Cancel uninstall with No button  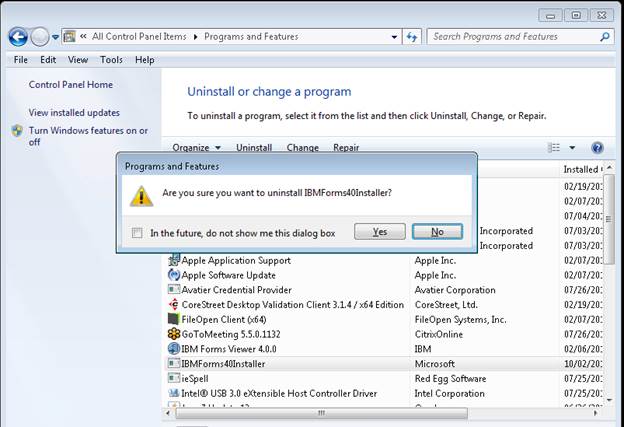click(x=437, y=232)
